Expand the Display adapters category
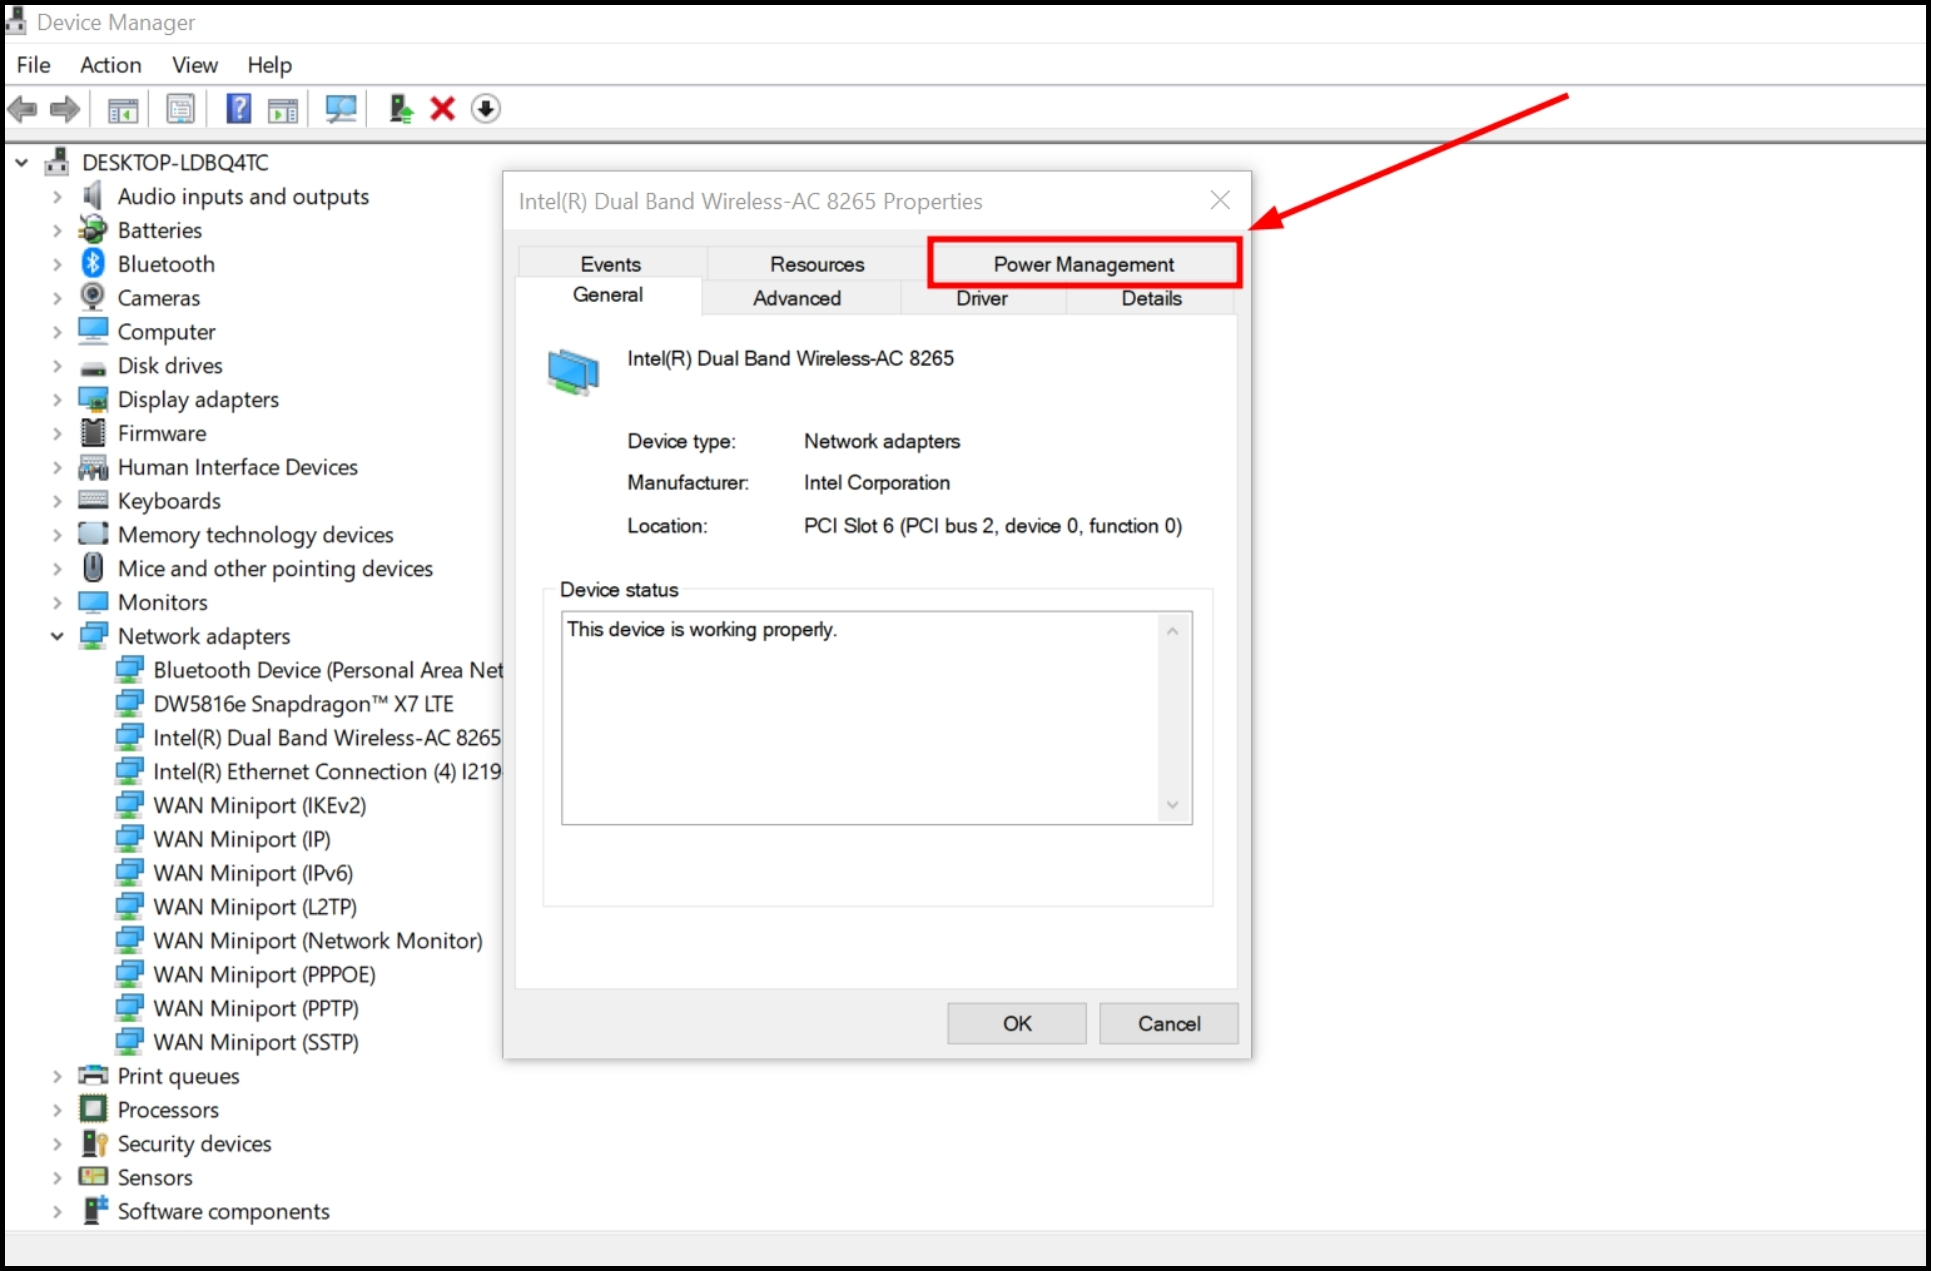Viewport: 1936px width, 1271px height. pyautogui.click(x=57, y=399)
